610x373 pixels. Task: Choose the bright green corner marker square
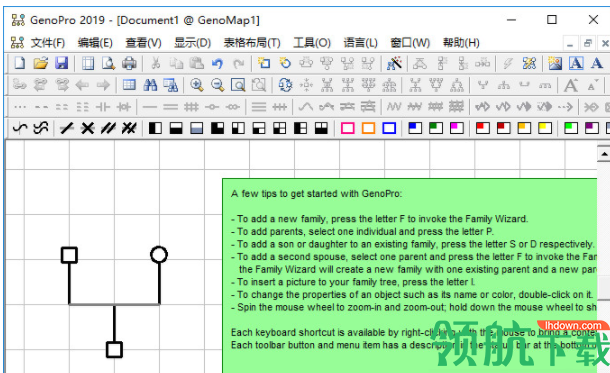[571, 128]
